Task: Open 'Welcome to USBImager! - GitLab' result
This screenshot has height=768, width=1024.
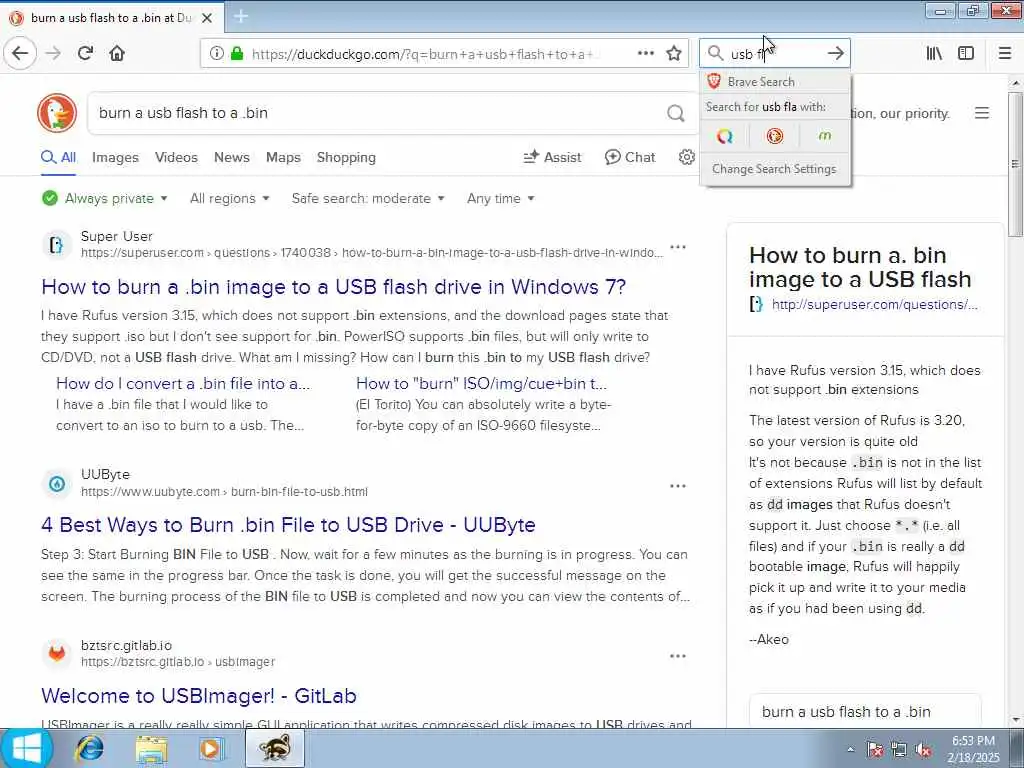Action: (199, 696)
